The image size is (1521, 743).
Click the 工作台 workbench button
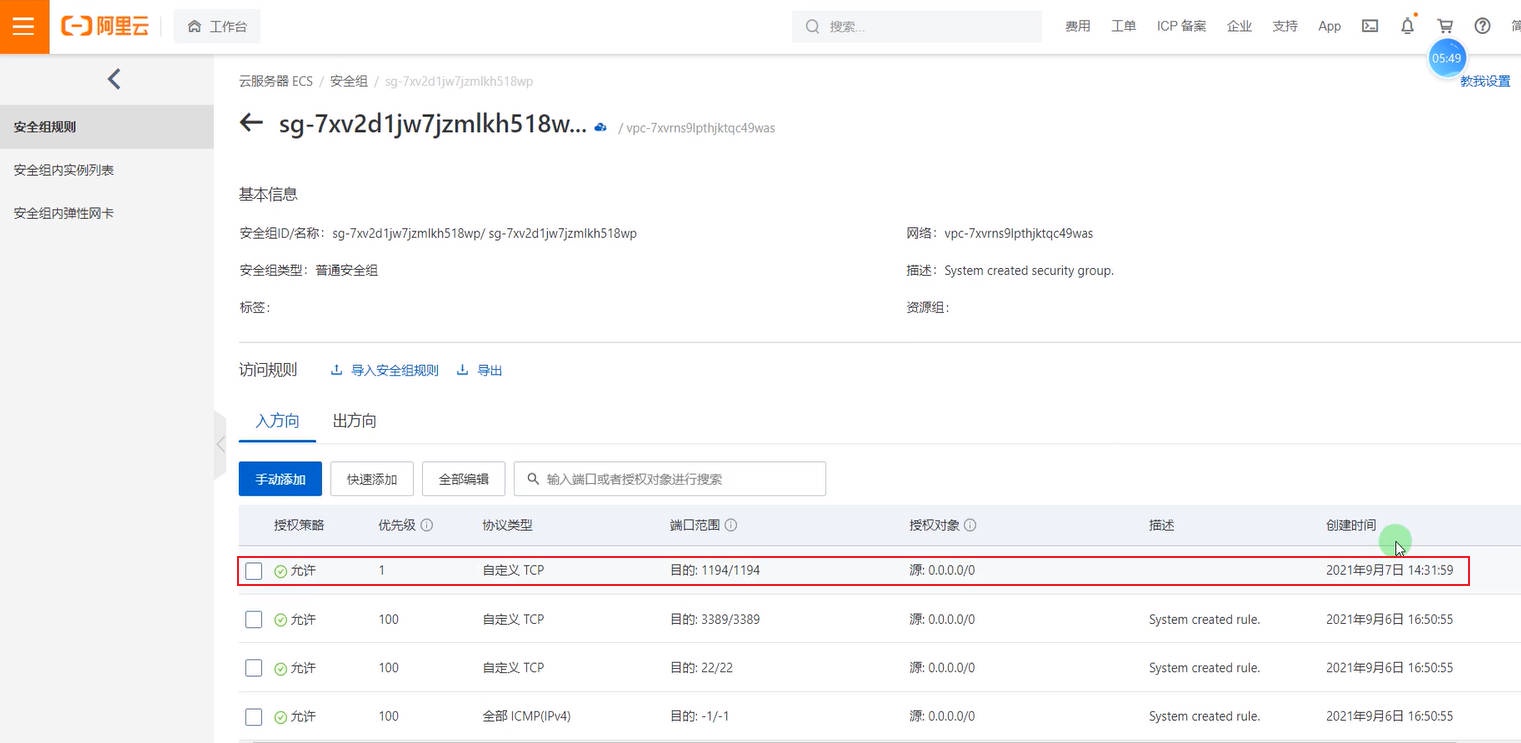[x=217, y=26]
